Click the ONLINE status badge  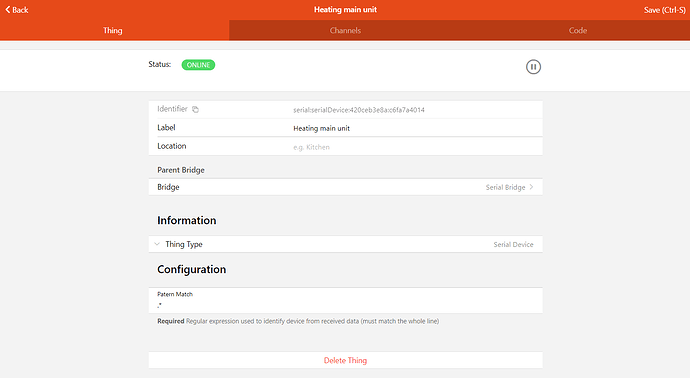coord(198,65)
